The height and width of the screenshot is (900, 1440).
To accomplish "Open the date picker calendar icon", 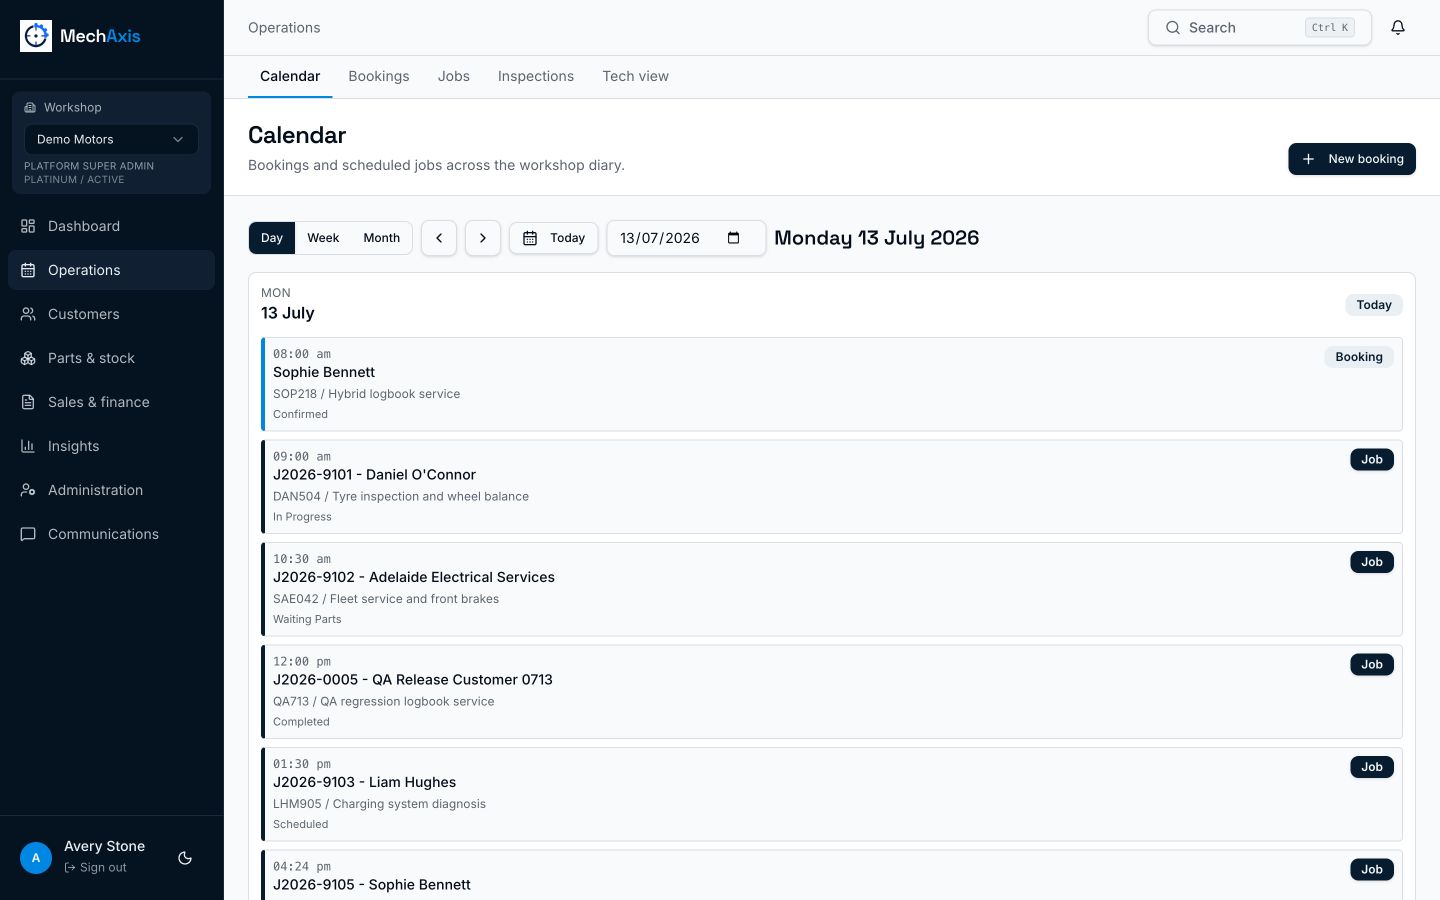I will coord(733,238).
